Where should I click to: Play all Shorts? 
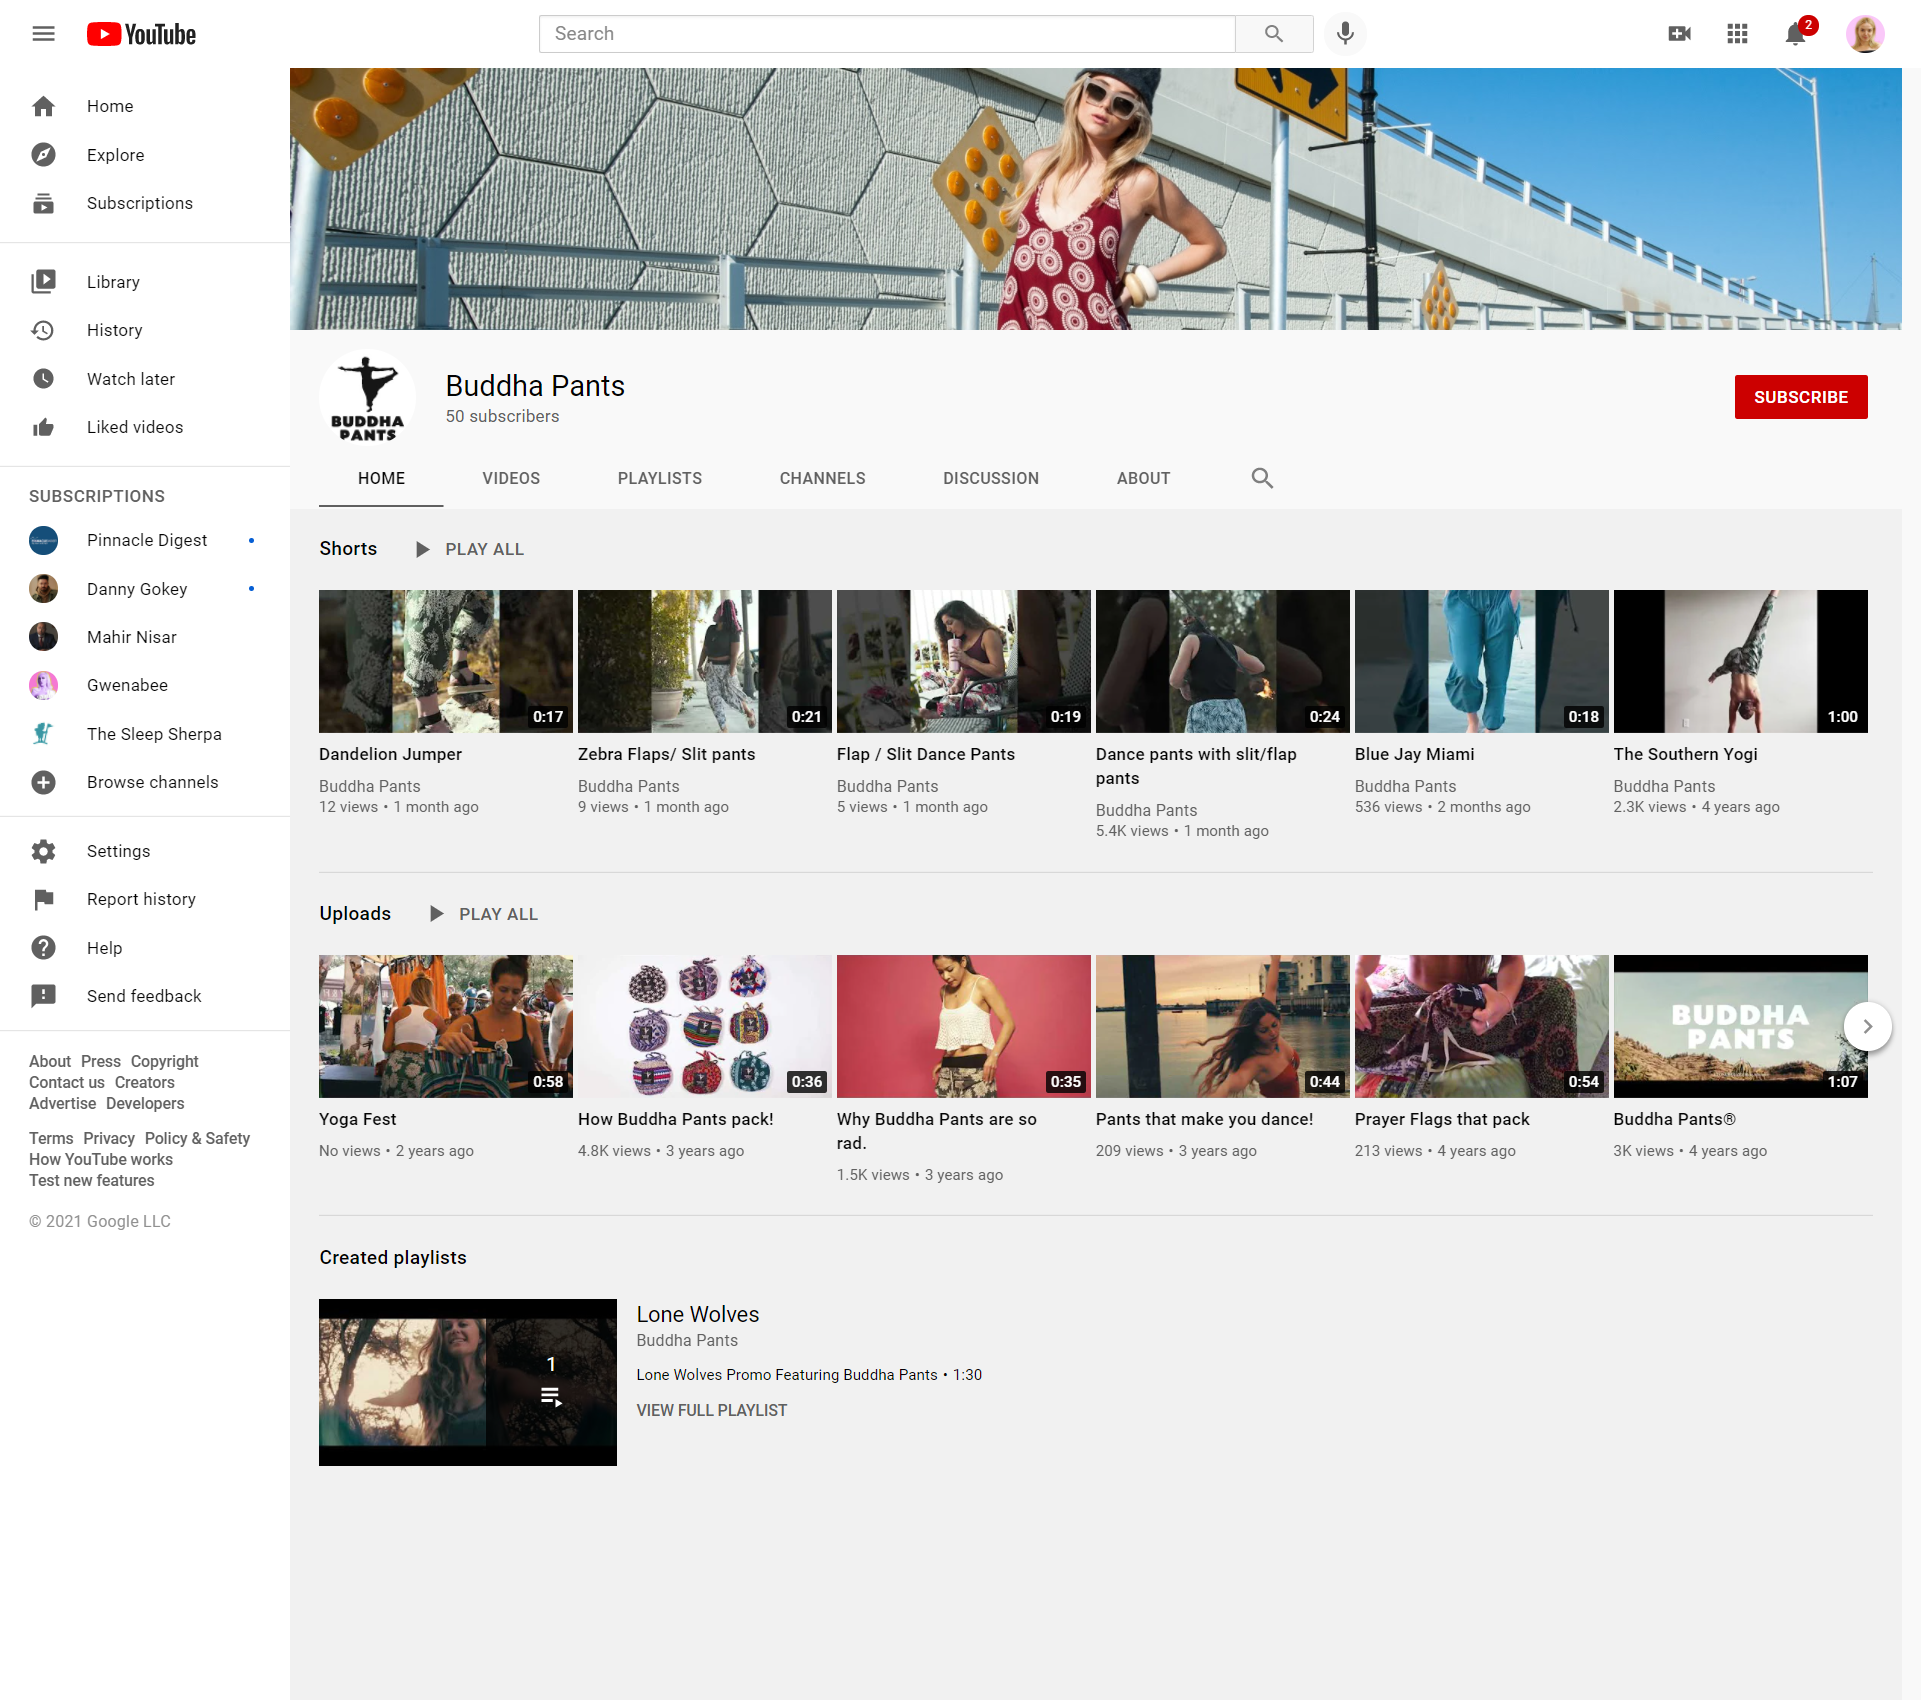[470, 549]
